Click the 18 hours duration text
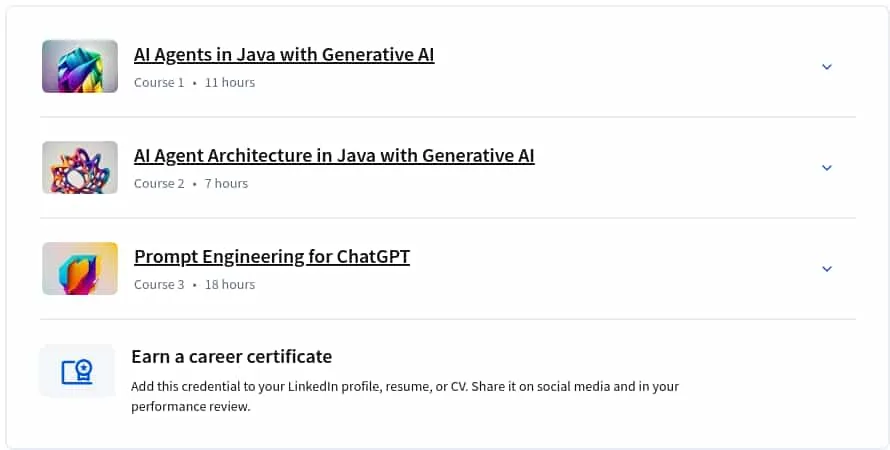The height and width of the screenshot is (450, 890). click(x=230, y=284)
